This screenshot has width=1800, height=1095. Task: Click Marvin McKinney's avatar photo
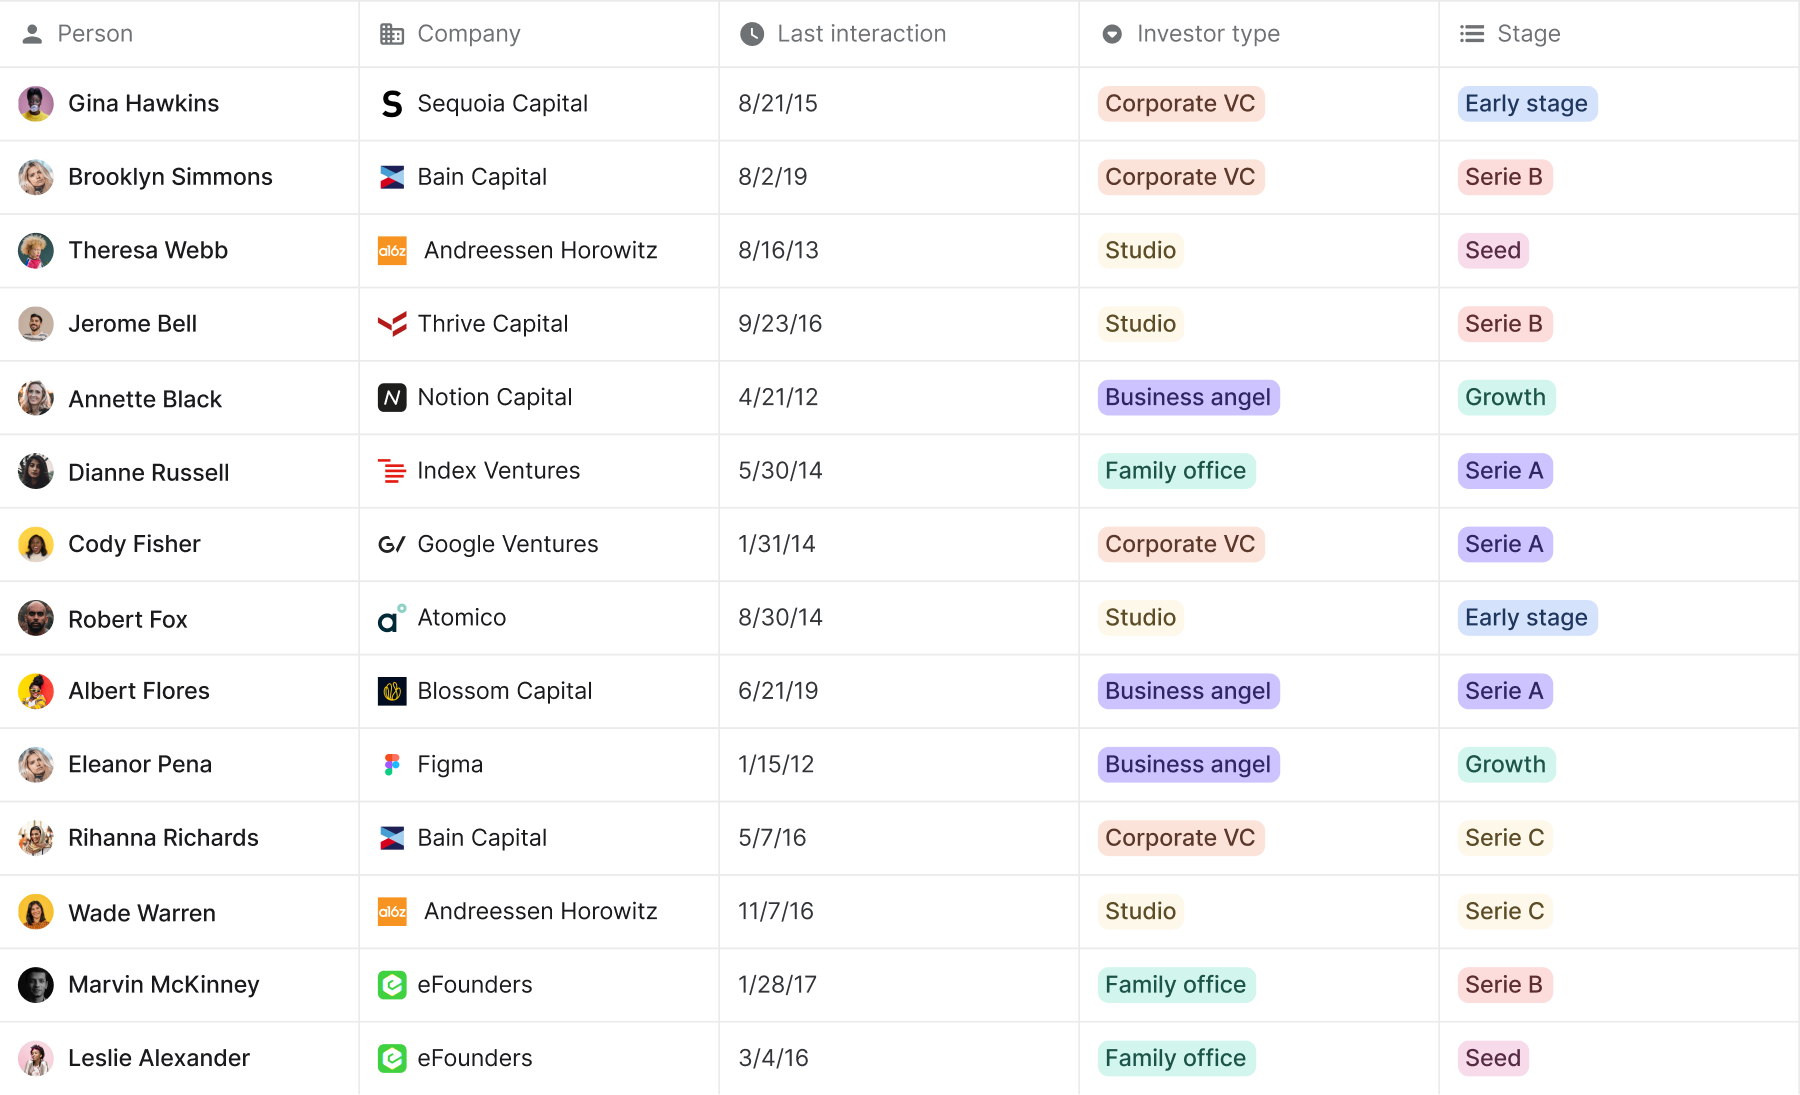36,985
